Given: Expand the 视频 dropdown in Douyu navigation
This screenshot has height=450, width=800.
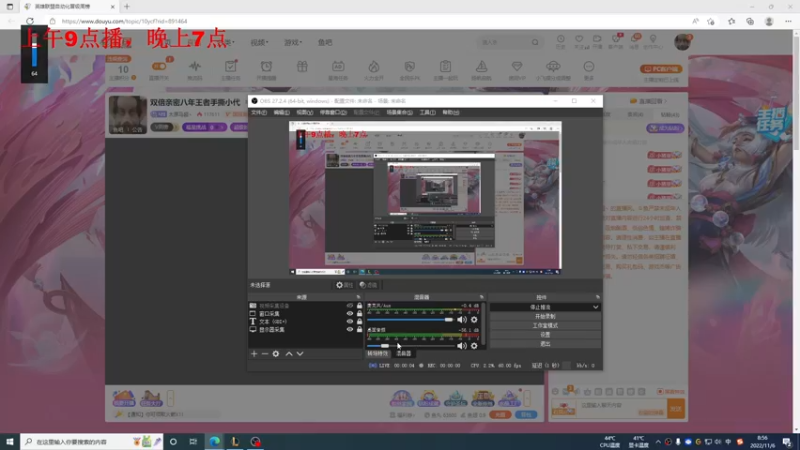Looking at the screenshot, I should click(x=259, y=42).
